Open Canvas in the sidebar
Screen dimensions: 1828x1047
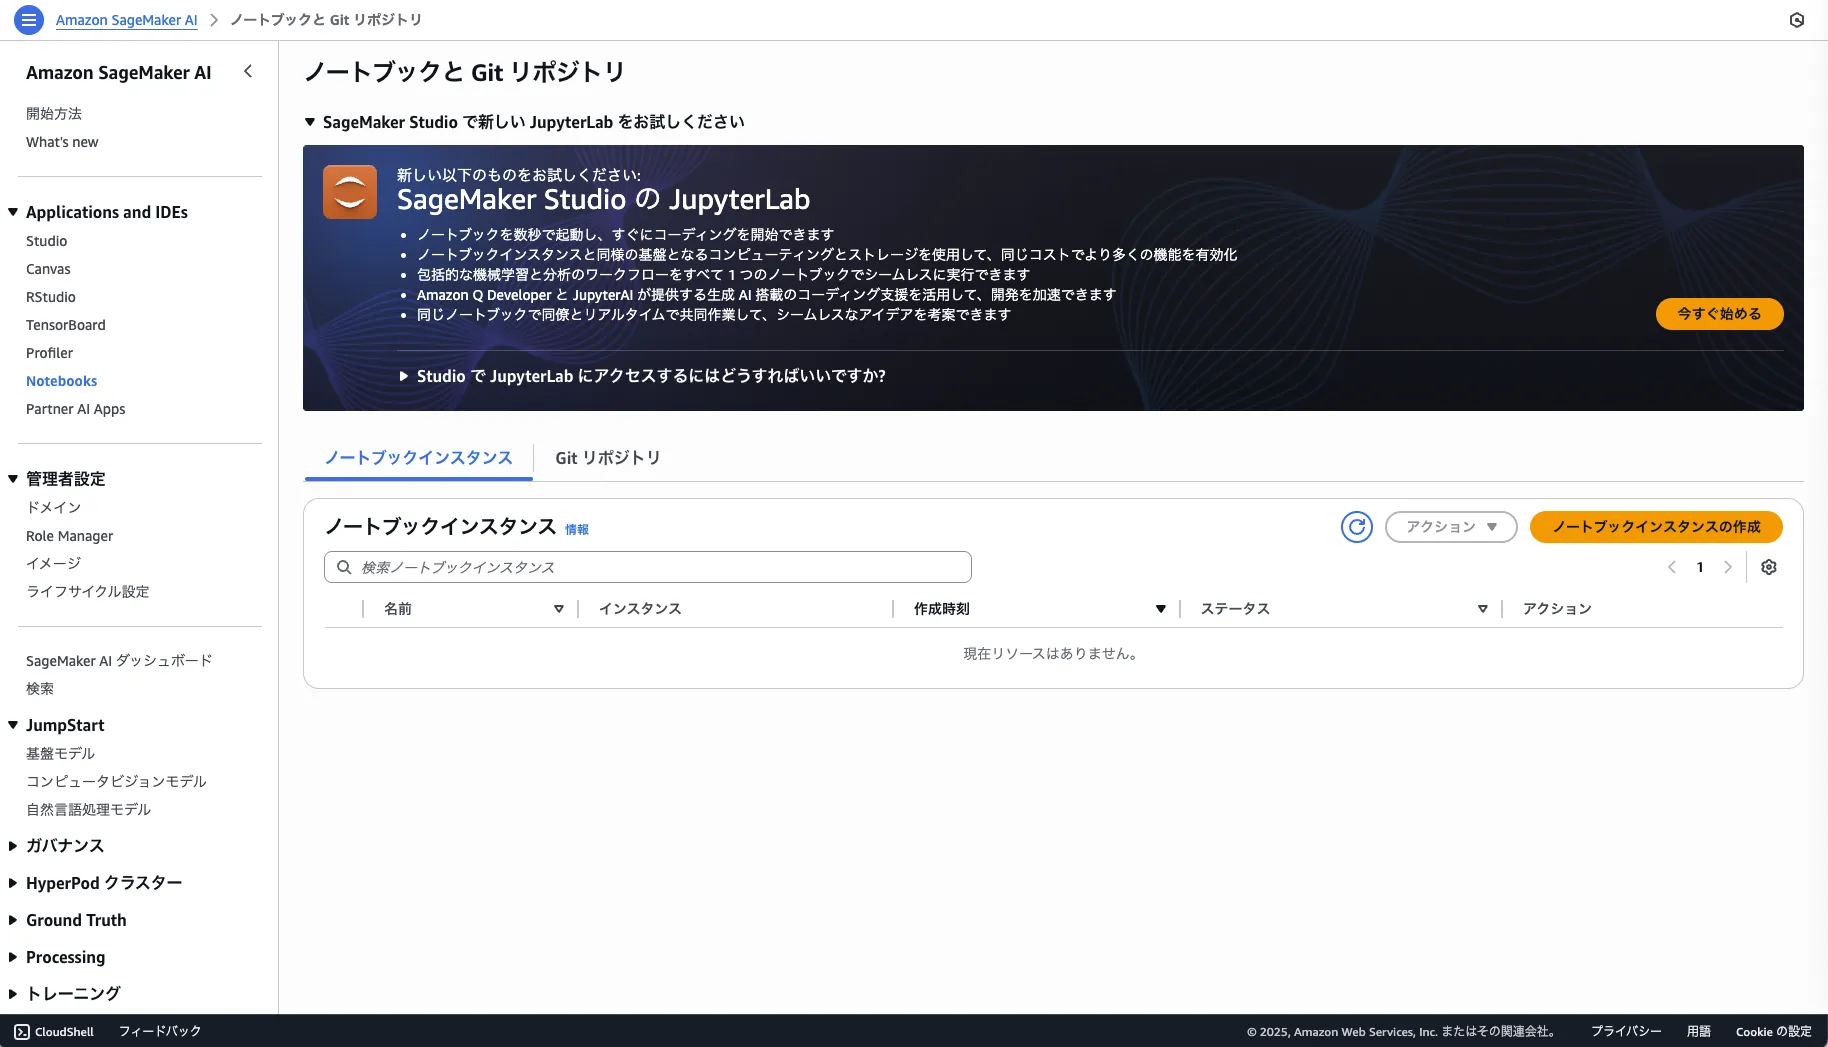coord(48,269)
